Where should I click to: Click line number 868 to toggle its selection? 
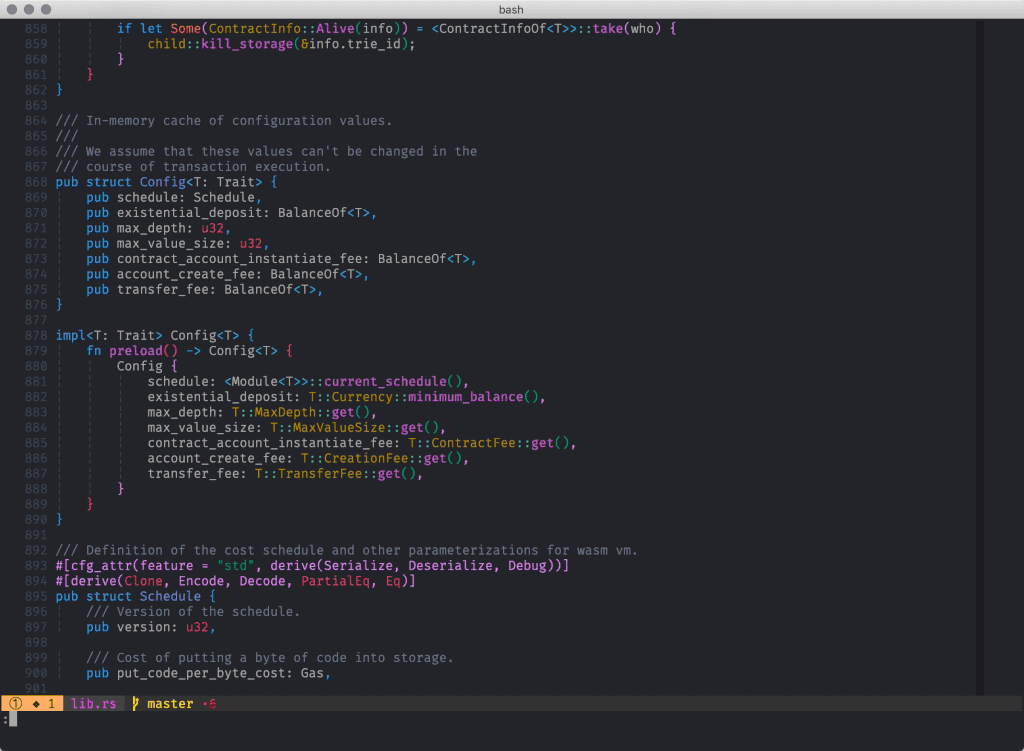coord(35,182)
